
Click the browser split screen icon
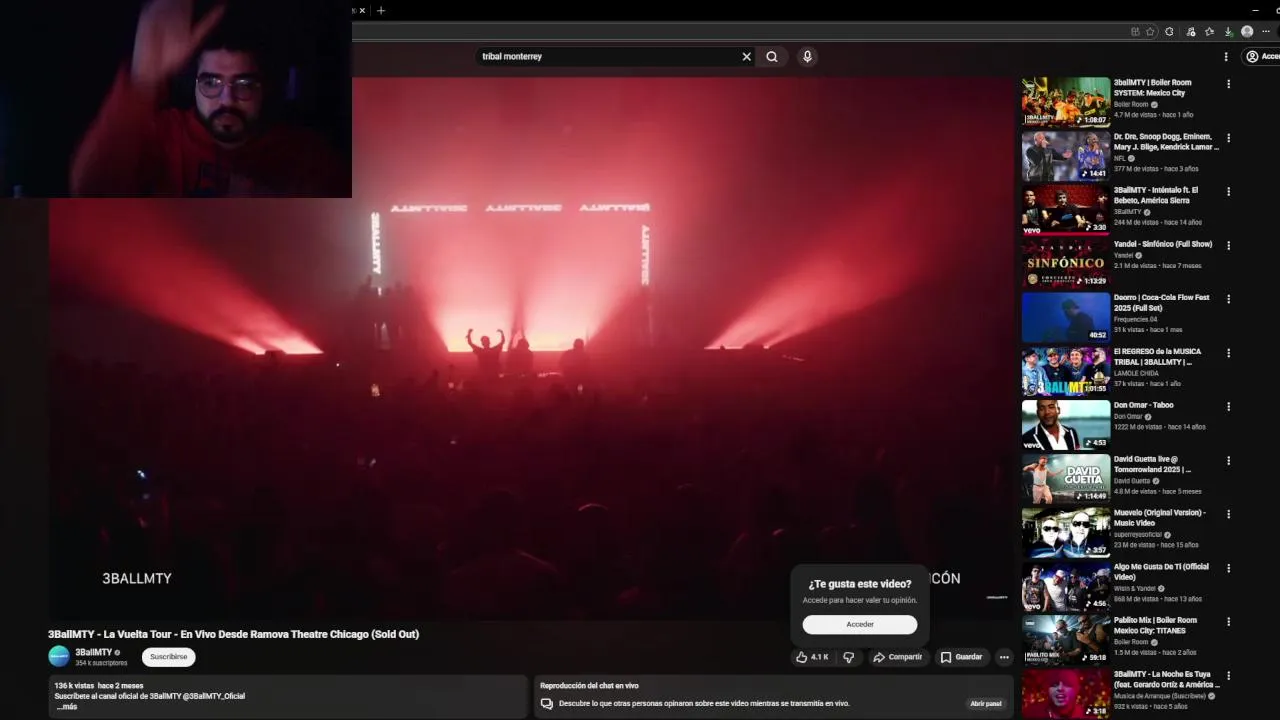coord(1135,31)
